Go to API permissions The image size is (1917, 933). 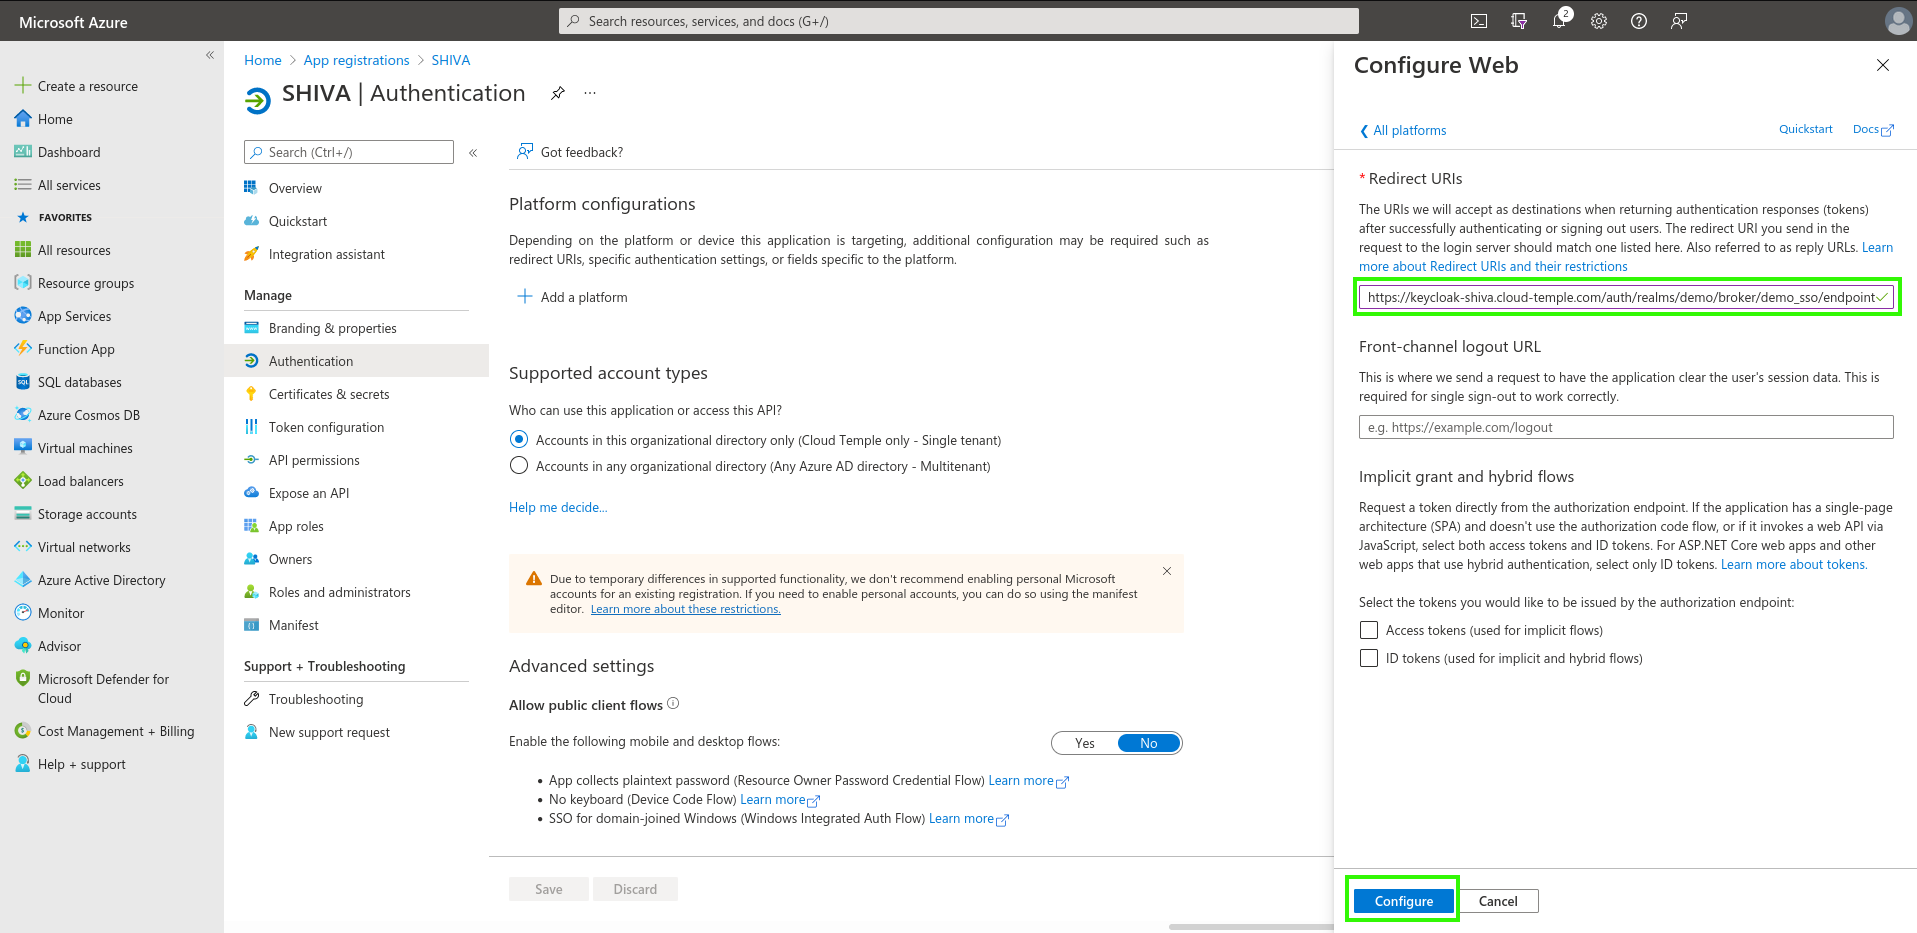(314, 460)
